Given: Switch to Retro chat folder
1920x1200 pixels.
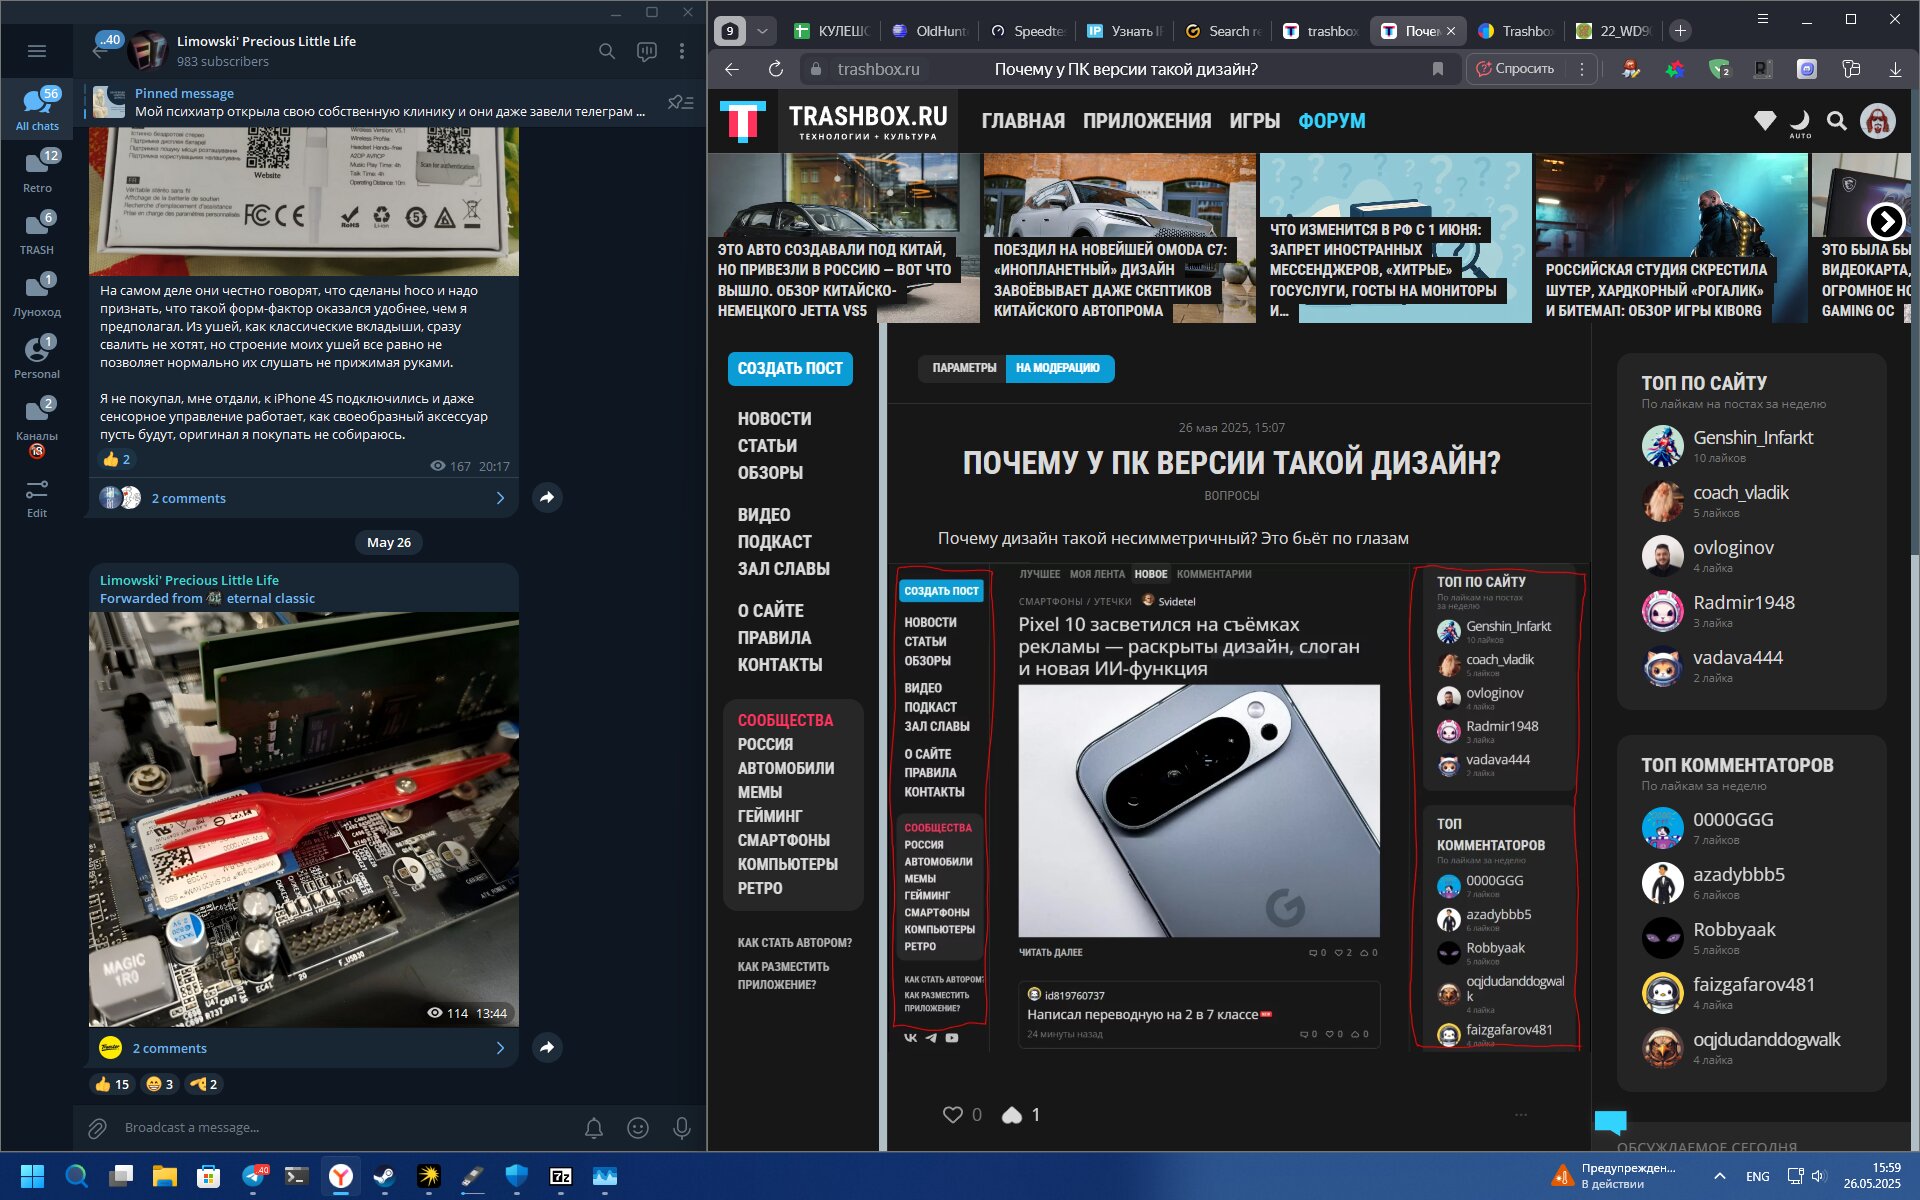Looking at the screenshot, I should pos(37,170).
